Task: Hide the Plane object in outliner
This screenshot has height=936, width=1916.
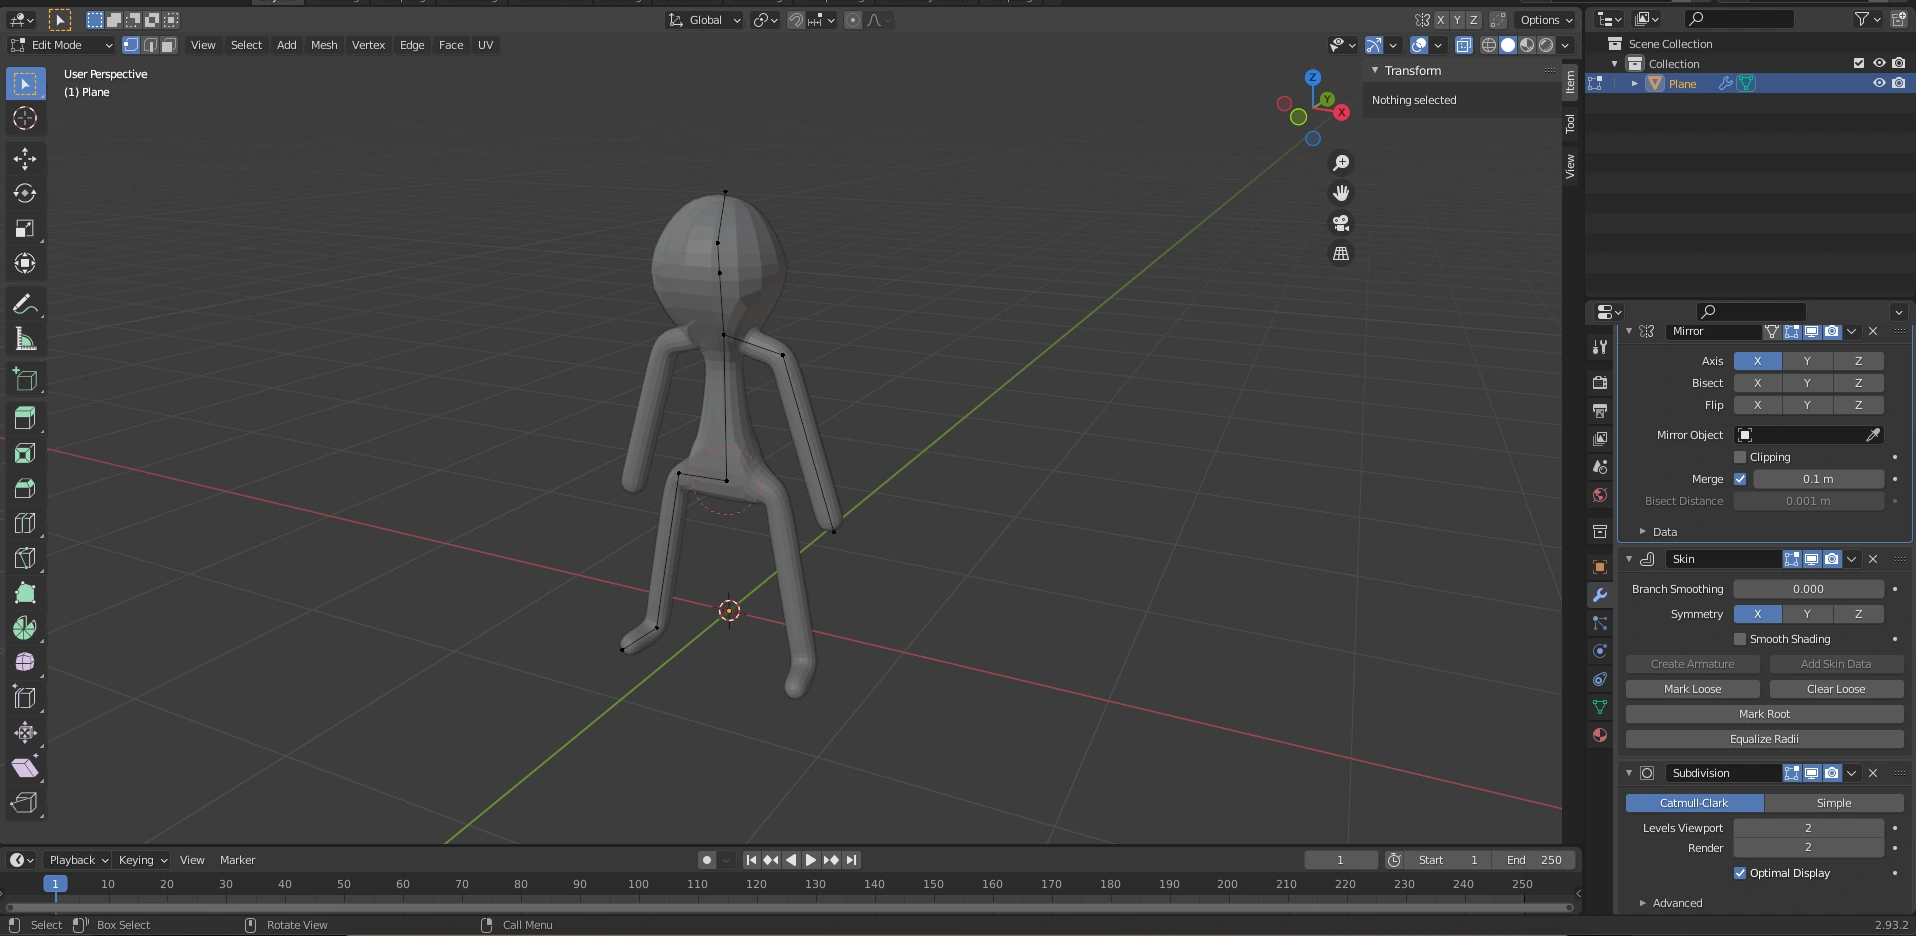Action: click(x=1879, y=83)
